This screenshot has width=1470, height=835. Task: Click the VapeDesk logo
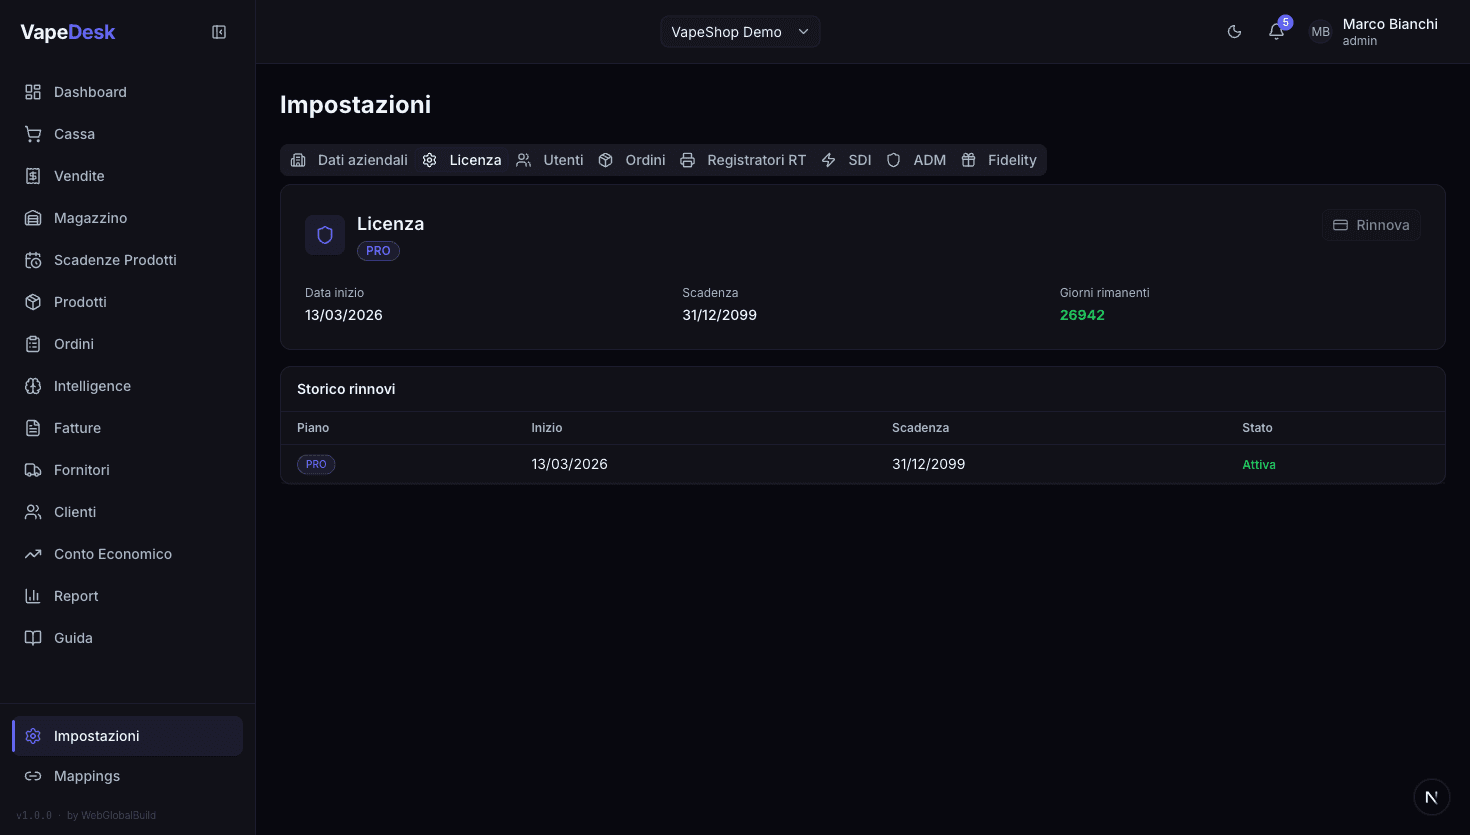(68, 32)
